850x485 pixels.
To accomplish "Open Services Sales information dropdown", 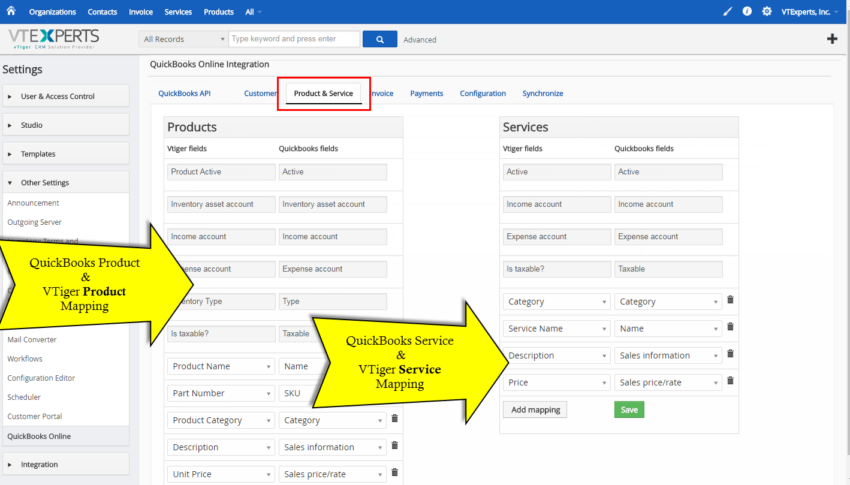I will [x=668, y=356].
